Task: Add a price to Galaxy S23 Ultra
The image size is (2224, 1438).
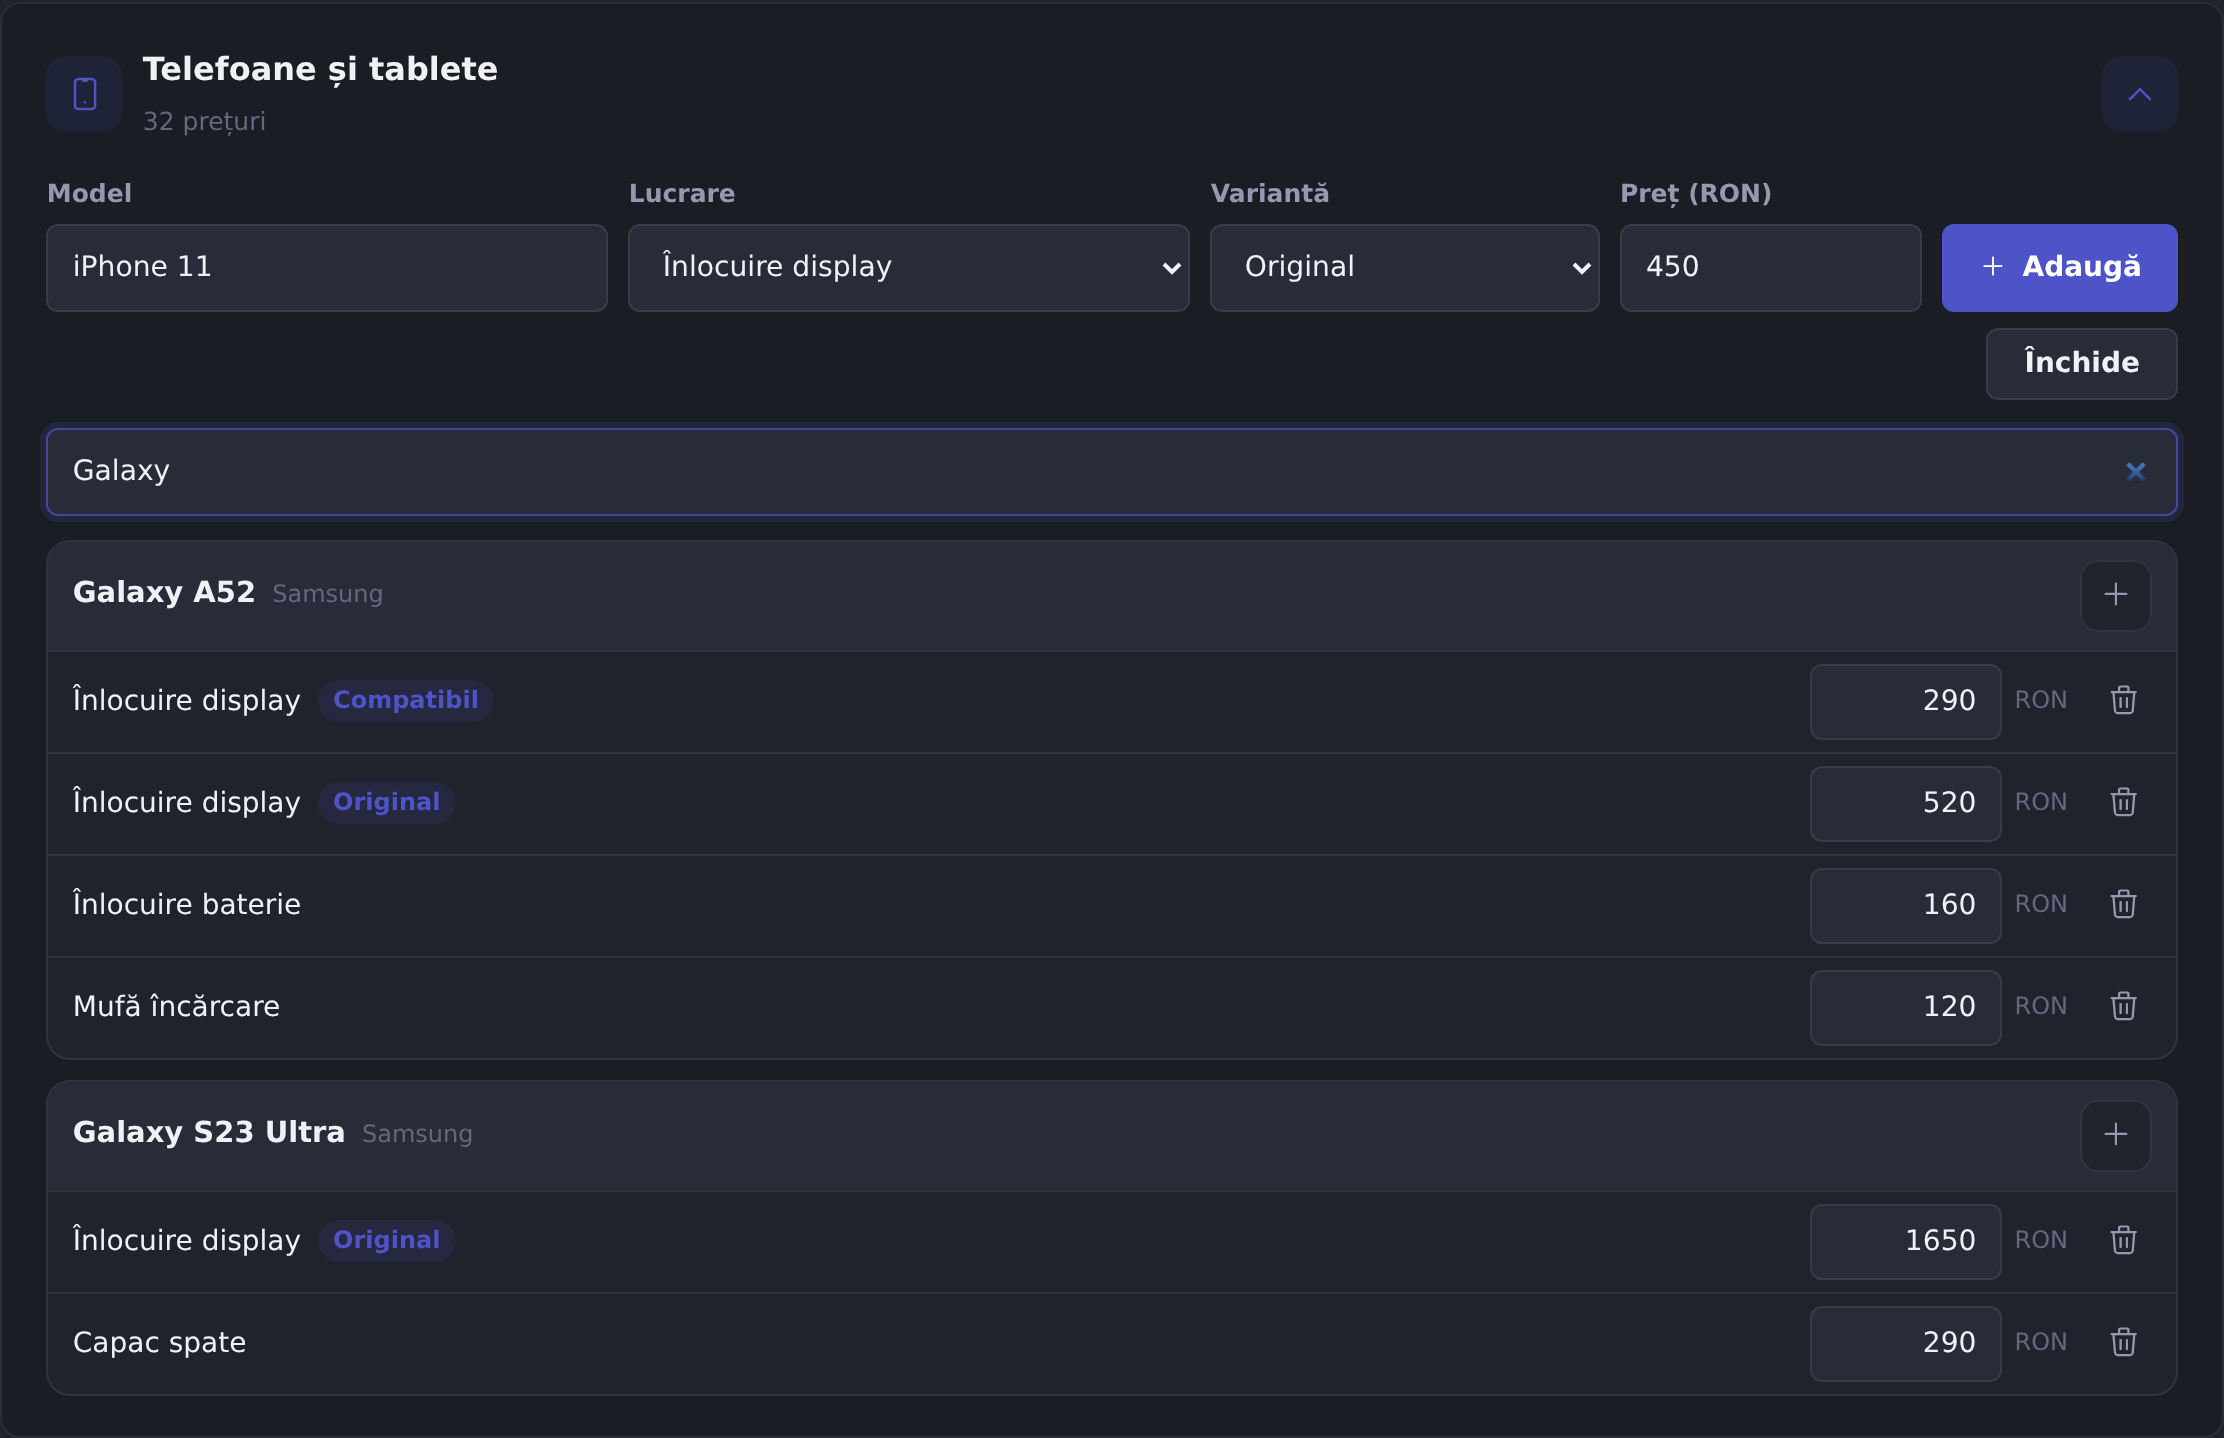Action: pyautogui.click(x=2115, y=1135)
